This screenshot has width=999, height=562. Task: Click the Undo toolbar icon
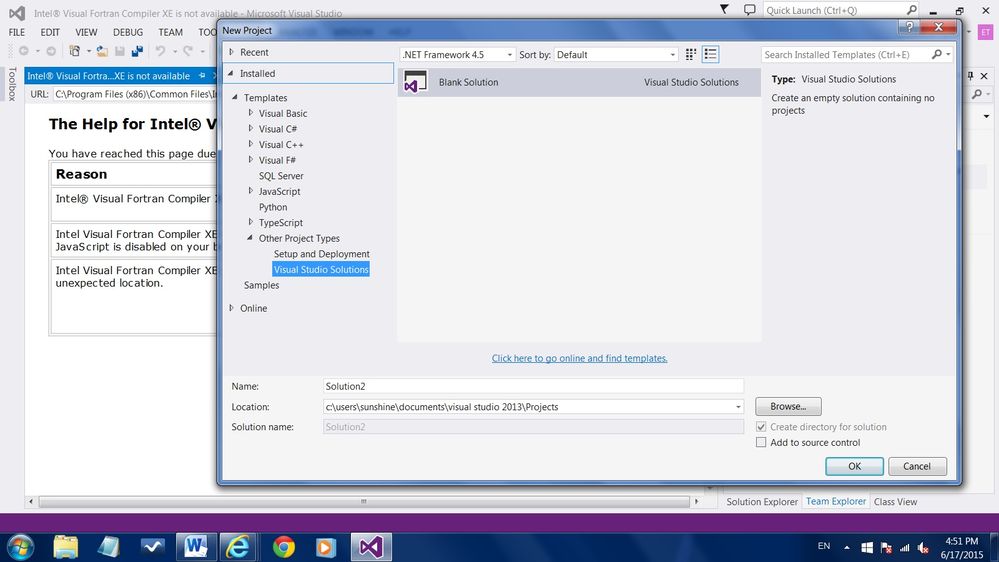point(160,51)
